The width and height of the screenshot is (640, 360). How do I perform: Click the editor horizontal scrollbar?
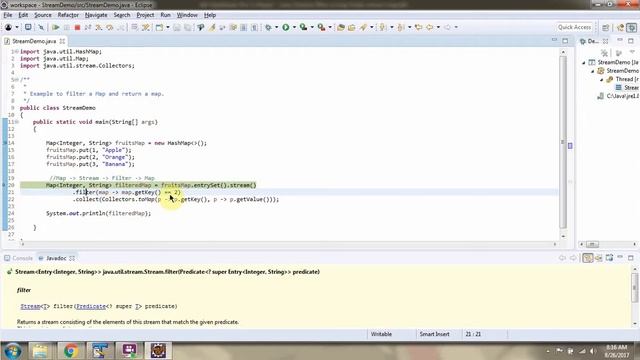(x=289, y=244)
